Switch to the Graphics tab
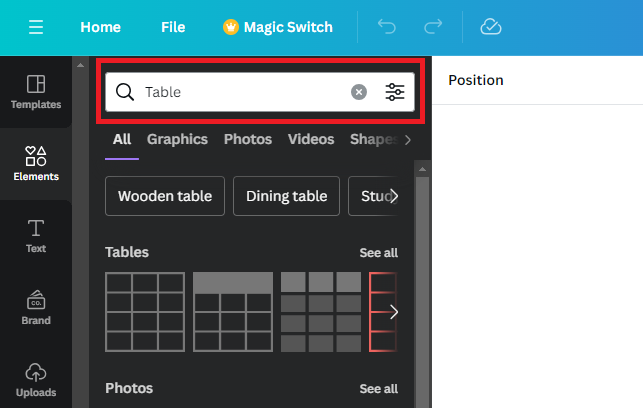The image size is (643, 408). tap(178, 139)
